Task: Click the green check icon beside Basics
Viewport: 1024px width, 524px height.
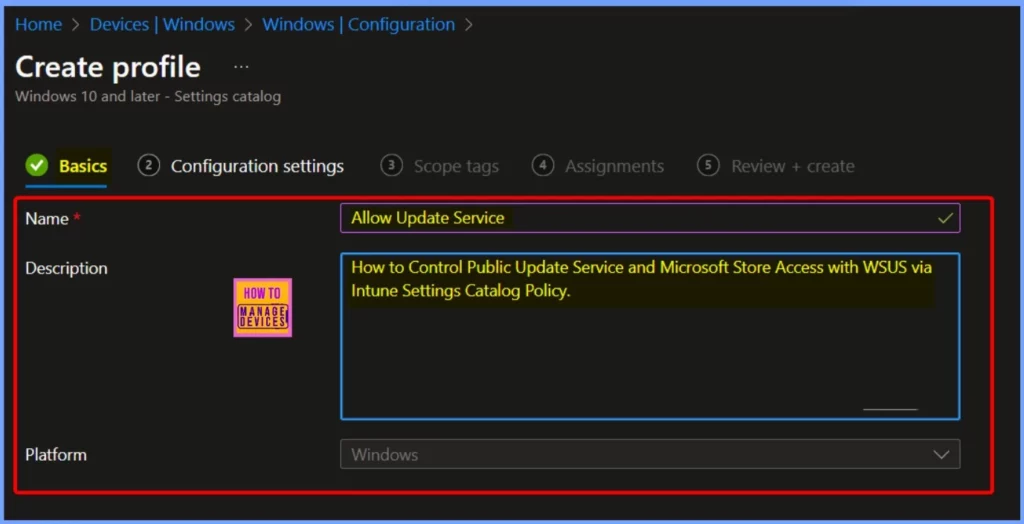Action: [37, 166]
